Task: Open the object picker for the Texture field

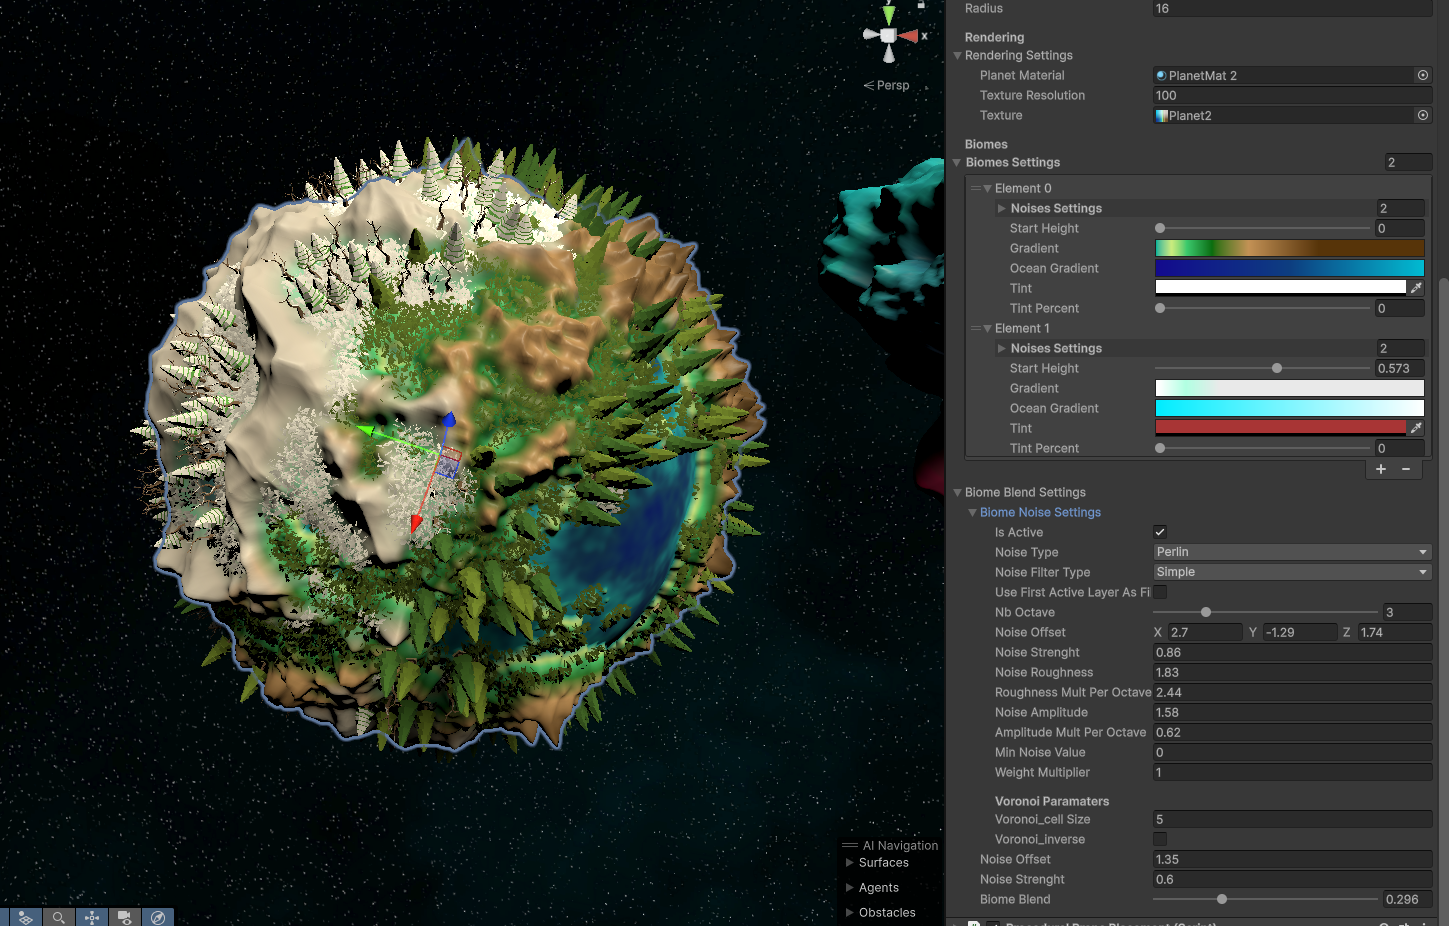Action: click(1422, 115)
